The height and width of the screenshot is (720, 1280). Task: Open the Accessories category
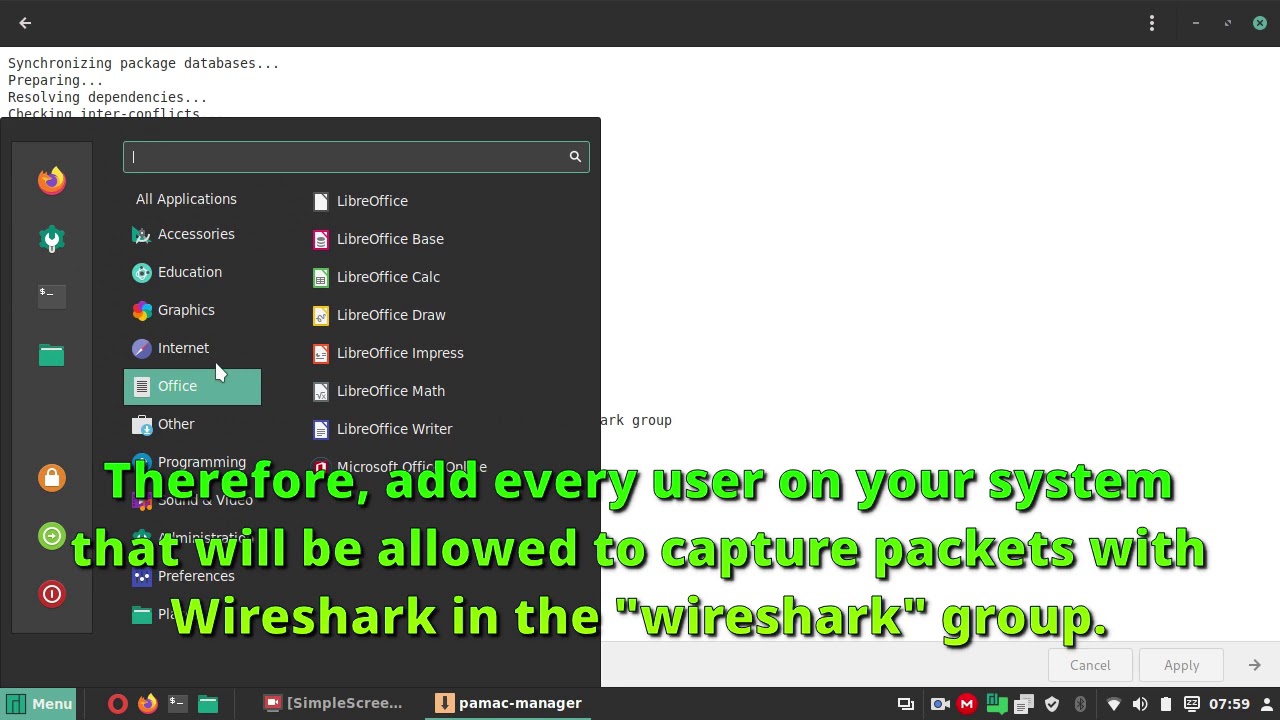click(x=192, y=234)
